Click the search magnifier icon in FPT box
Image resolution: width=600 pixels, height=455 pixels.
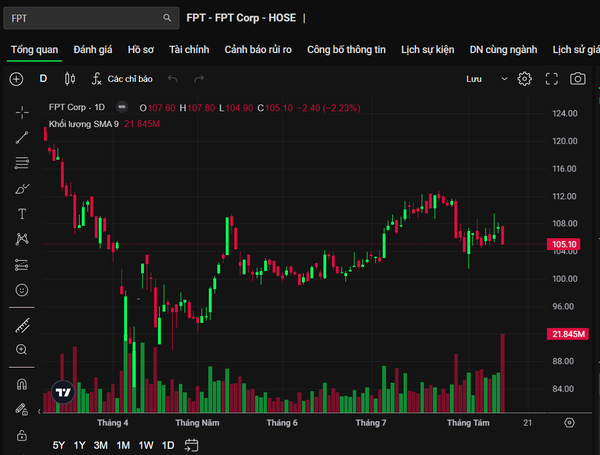[167, 18]
